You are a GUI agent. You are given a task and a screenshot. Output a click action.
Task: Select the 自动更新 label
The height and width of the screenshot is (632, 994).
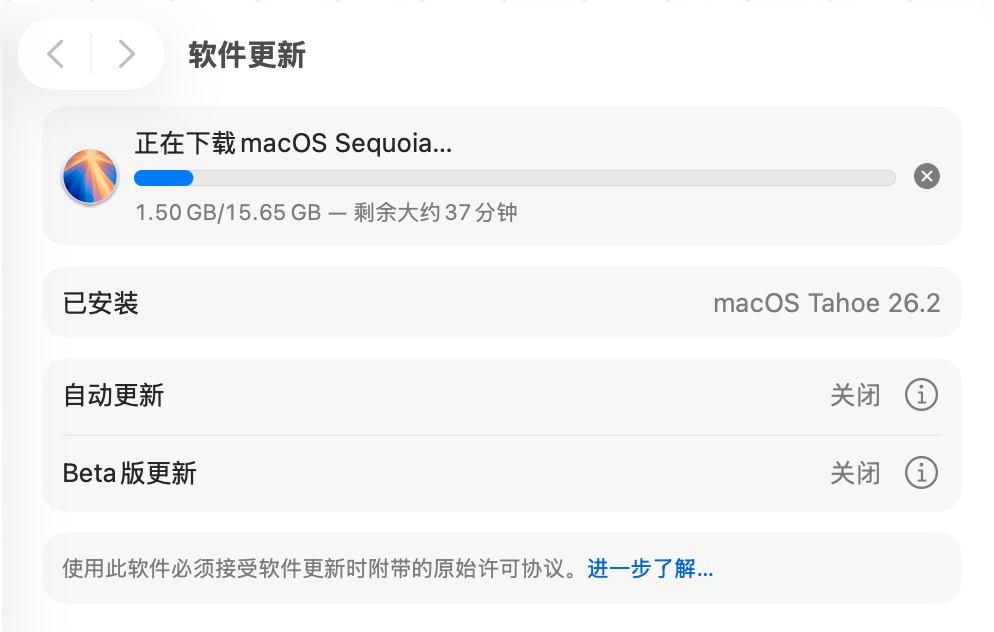pos(113,396)
